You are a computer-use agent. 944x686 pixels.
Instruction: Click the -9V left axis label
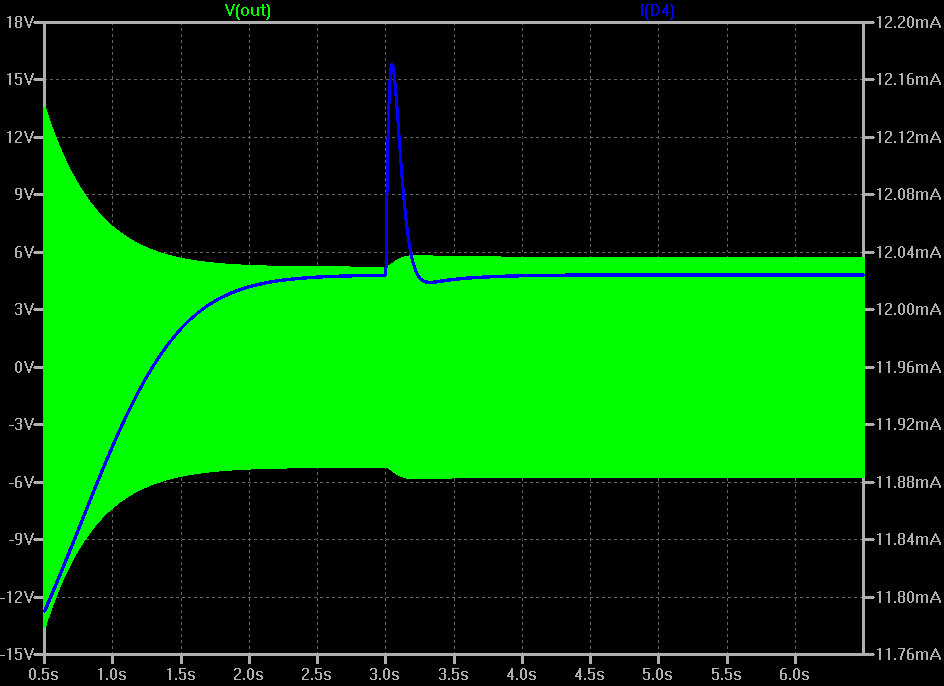(x=21, y=539)
